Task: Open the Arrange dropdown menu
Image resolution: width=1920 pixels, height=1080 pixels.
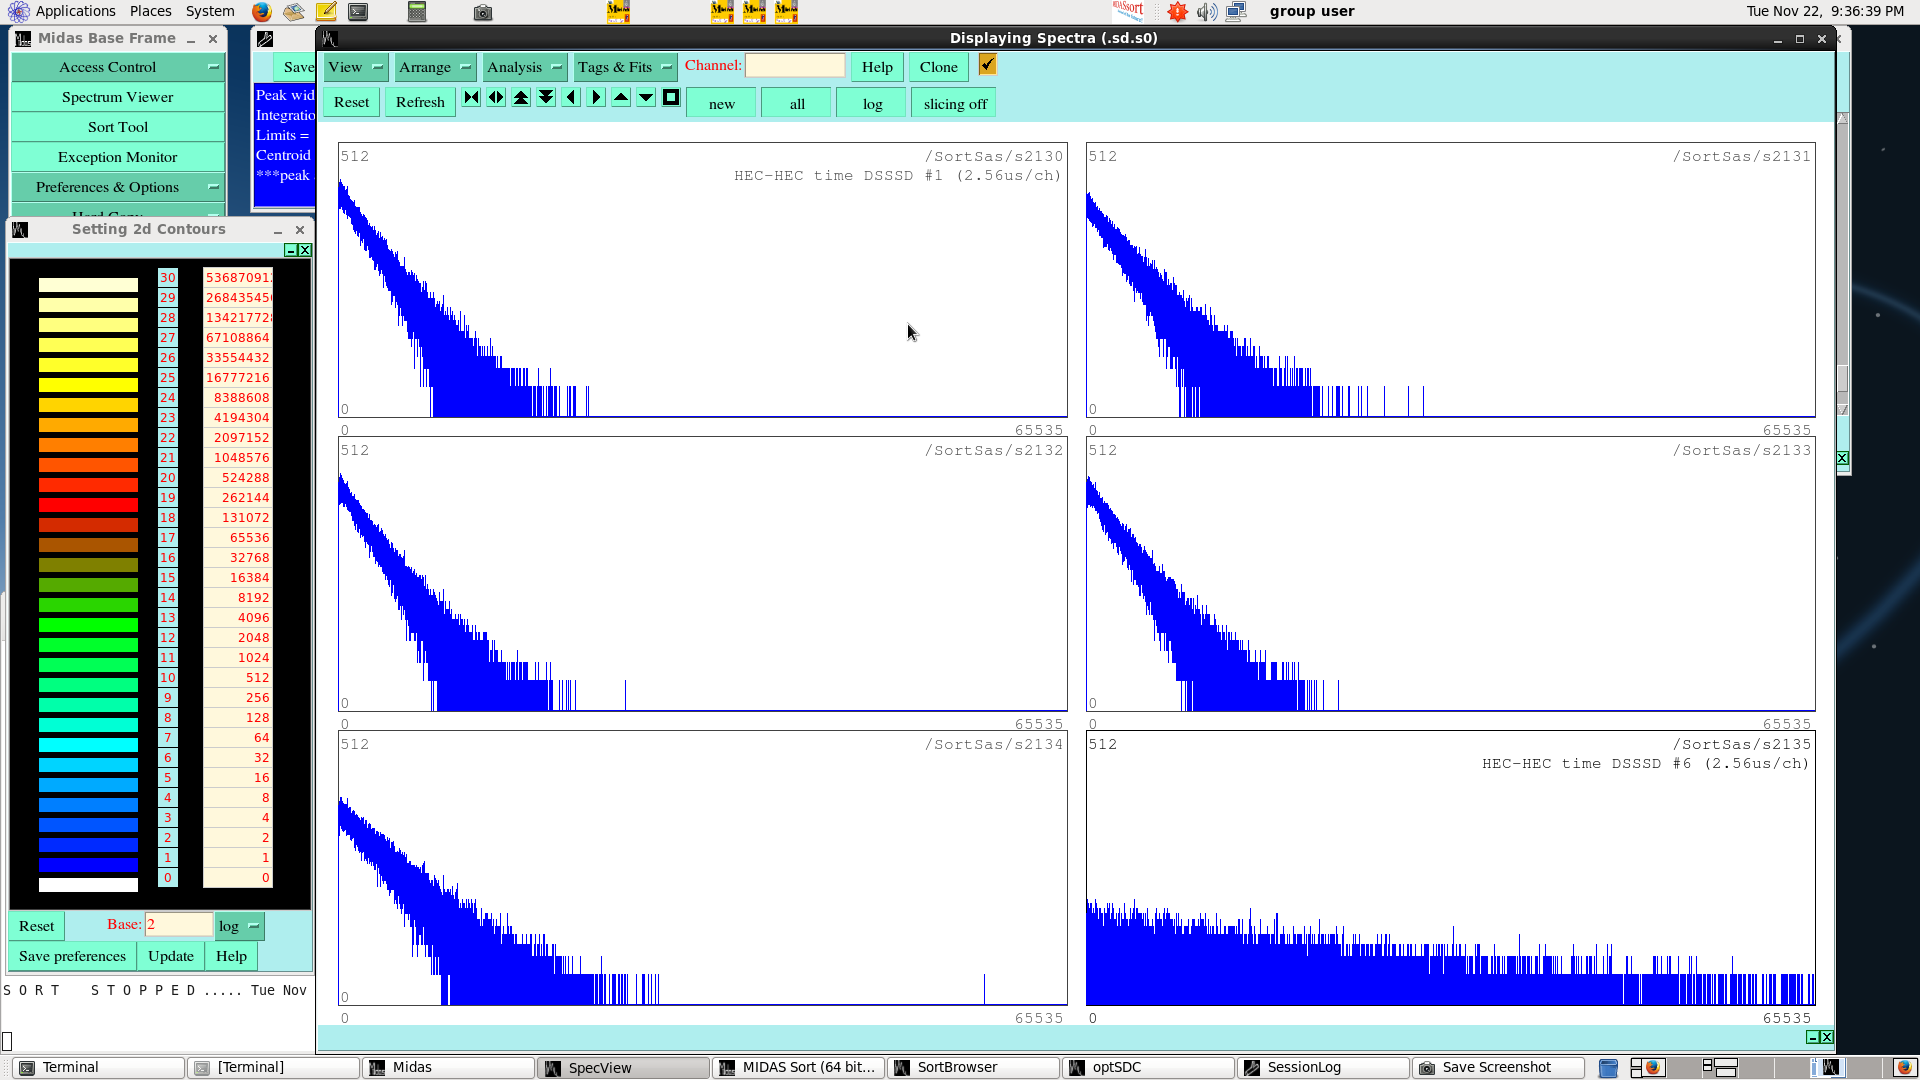Action: [435, 67]
